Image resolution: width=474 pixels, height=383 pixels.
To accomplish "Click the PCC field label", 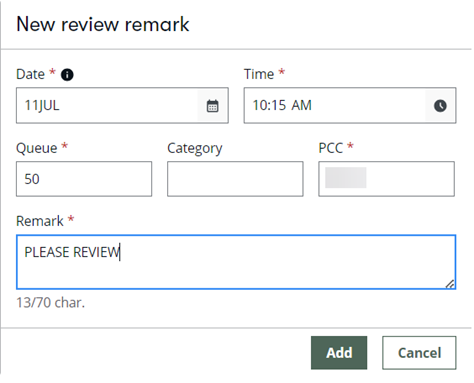I will (x=330, y=148).
